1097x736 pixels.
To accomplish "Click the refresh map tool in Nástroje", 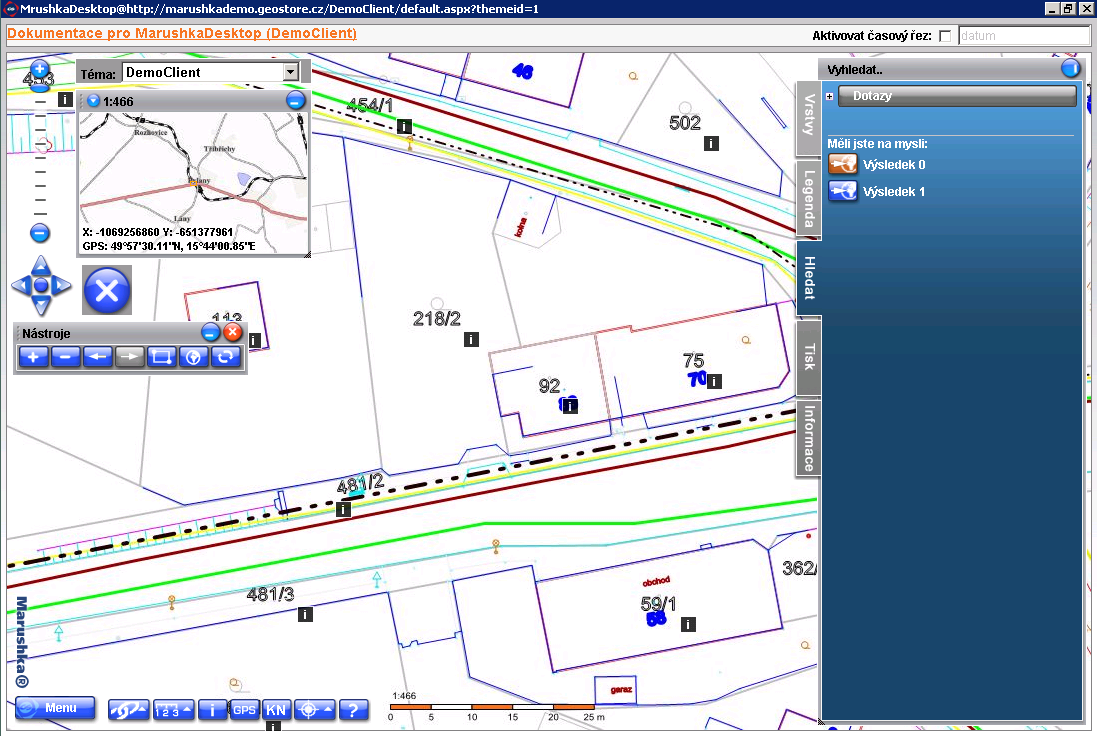I will point(225,357).
